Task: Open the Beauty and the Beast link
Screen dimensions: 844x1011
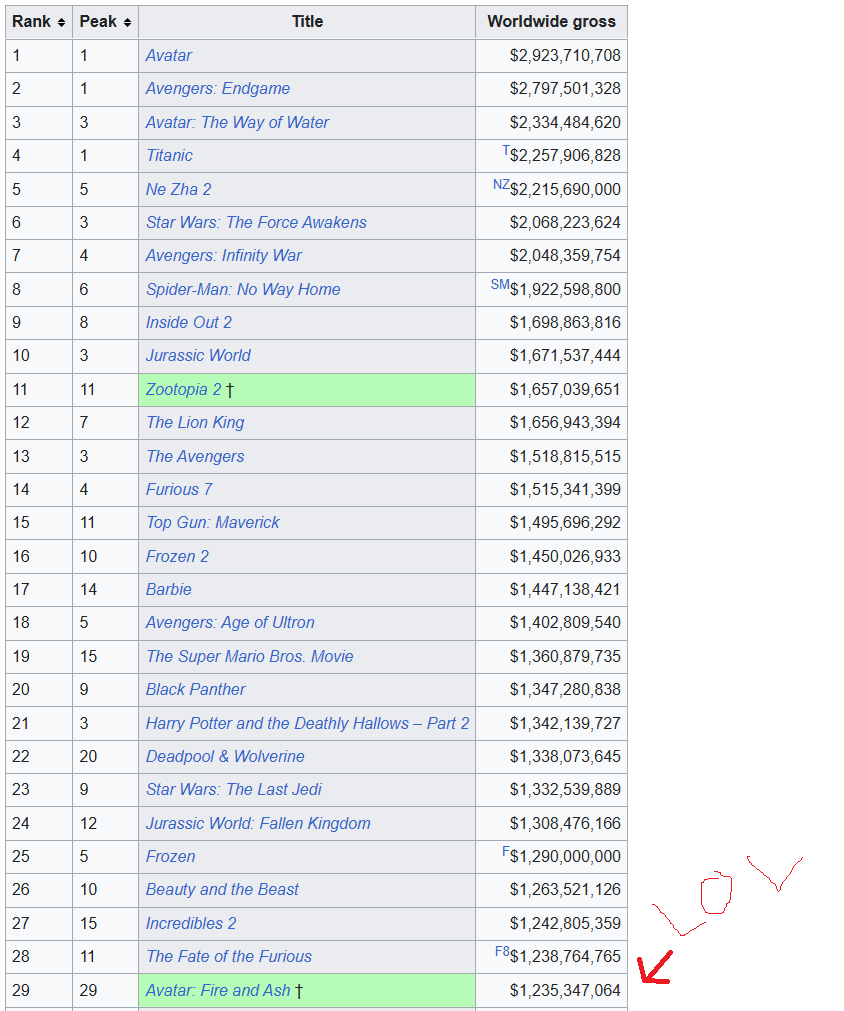Action: [222, 889]
